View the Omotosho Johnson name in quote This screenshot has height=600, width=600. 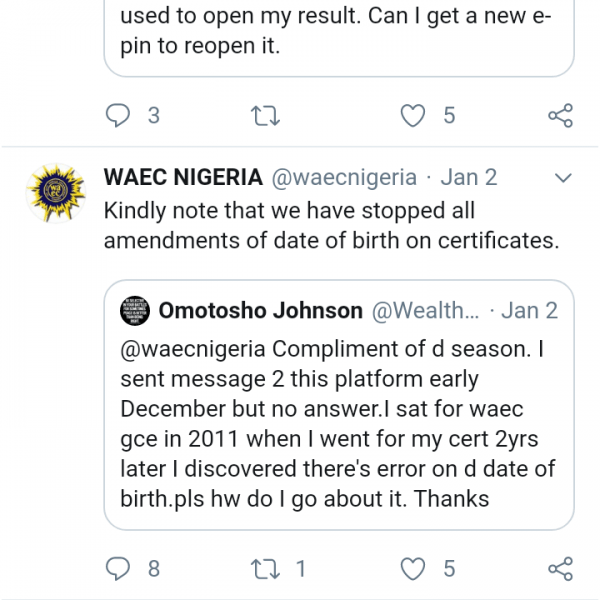coord(260,311)
